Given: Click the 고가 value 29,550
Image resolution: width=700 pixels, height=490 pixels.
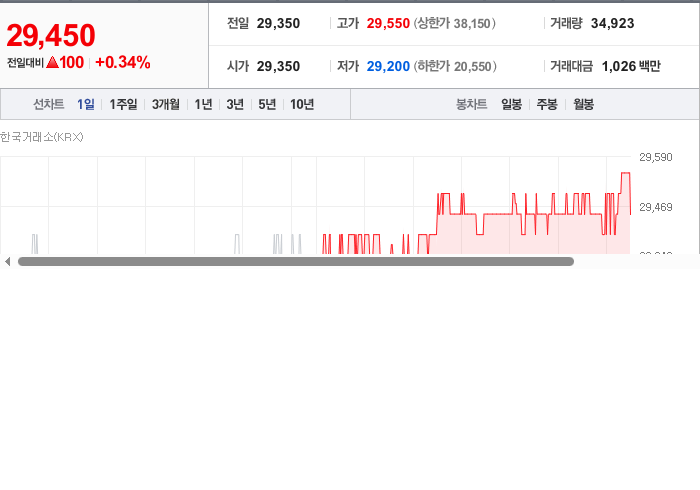Looking at the screenshot, I should coord(388,23).
